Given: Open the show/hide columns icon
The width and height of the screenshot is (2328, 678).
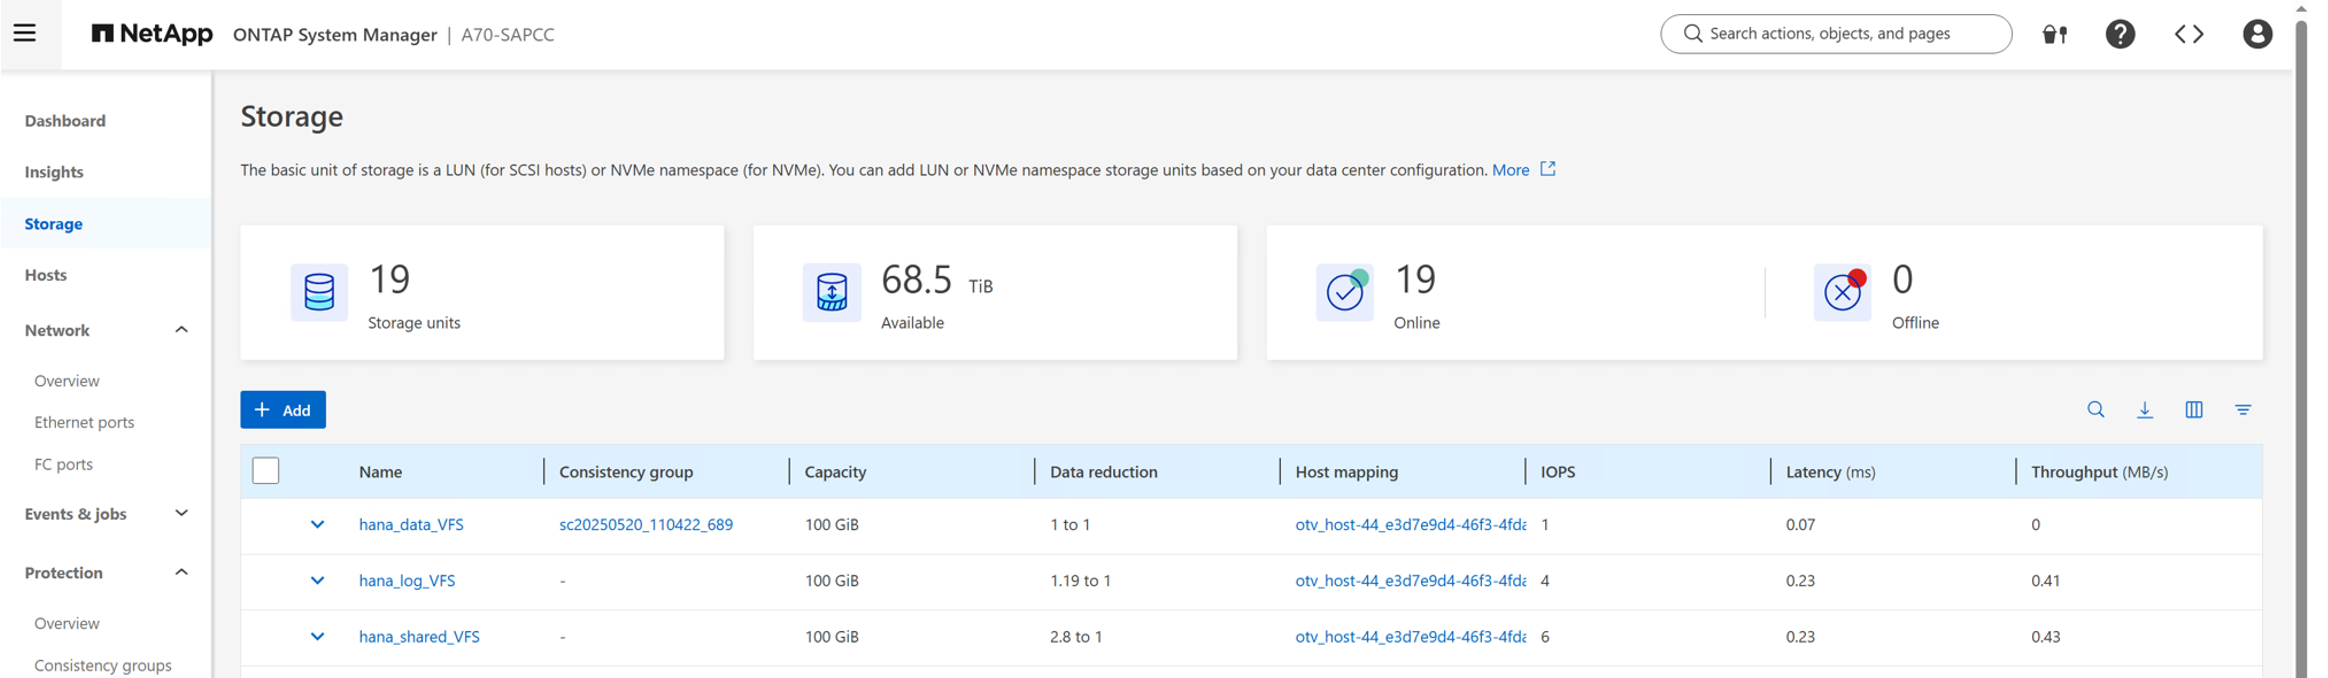Looking at the screenshot, I should coord(2193,409).
